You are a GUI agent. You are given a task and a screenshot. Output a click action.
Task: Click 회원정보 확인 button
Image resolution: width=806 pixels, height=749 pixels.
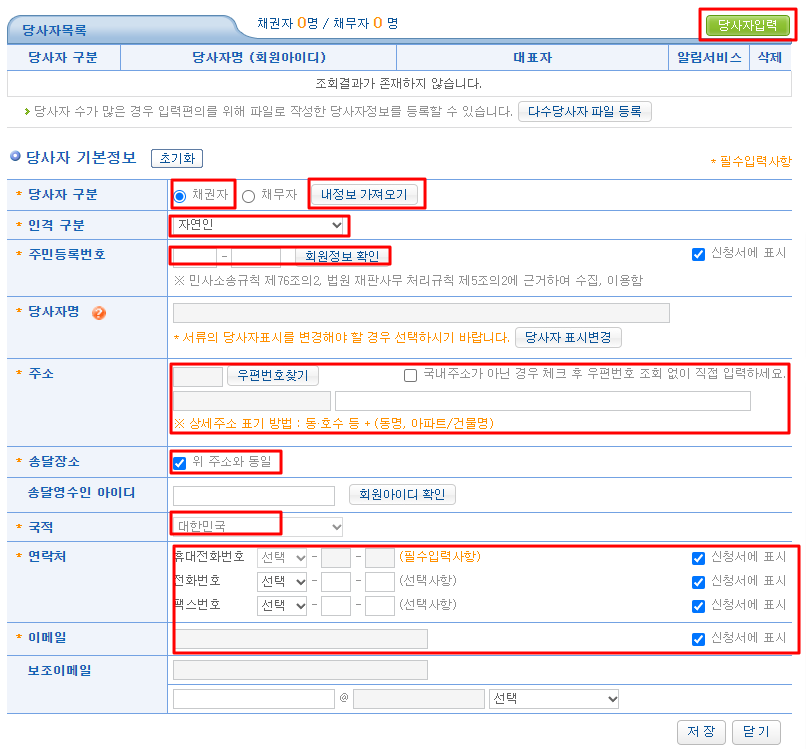342,256
